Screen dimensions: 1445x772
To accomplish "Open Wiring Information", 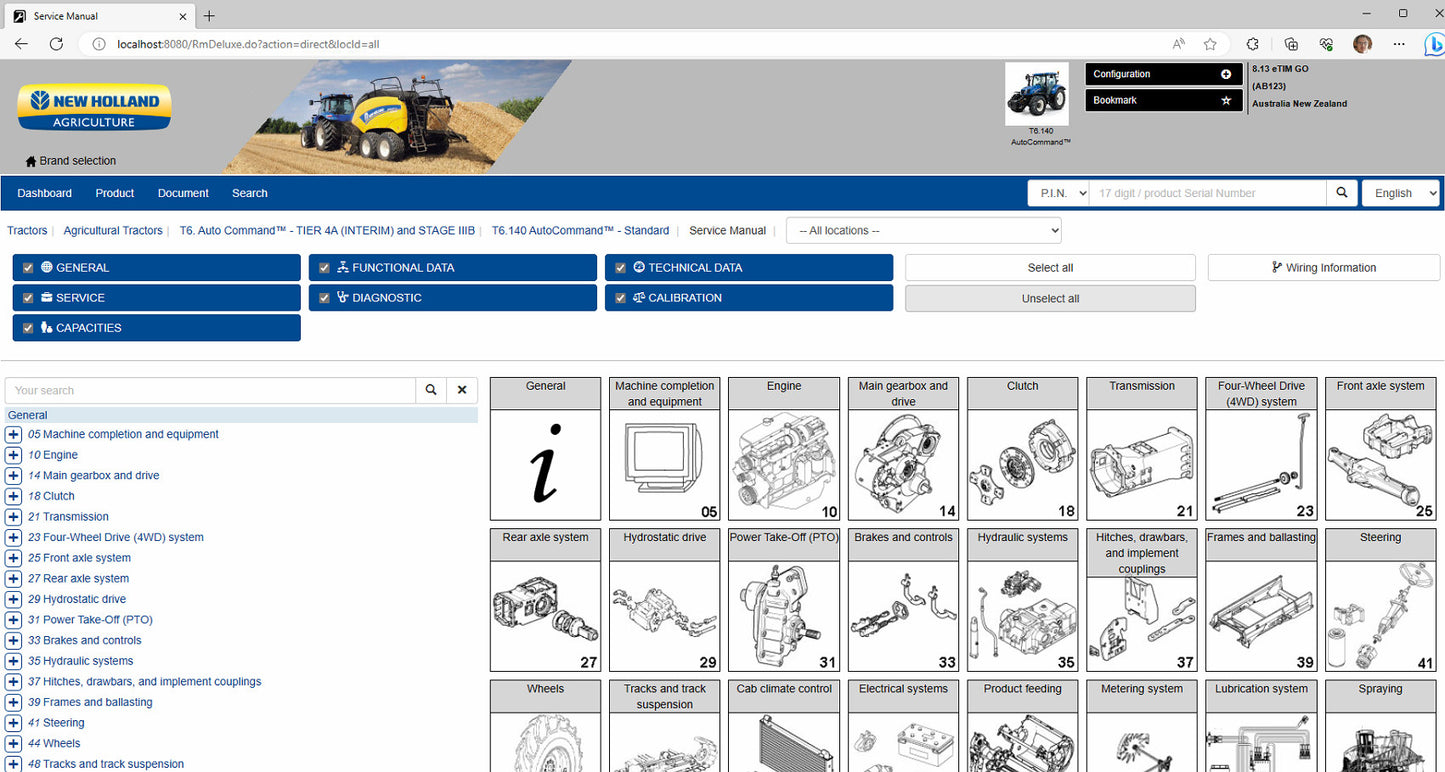I will click(1322, 267).
